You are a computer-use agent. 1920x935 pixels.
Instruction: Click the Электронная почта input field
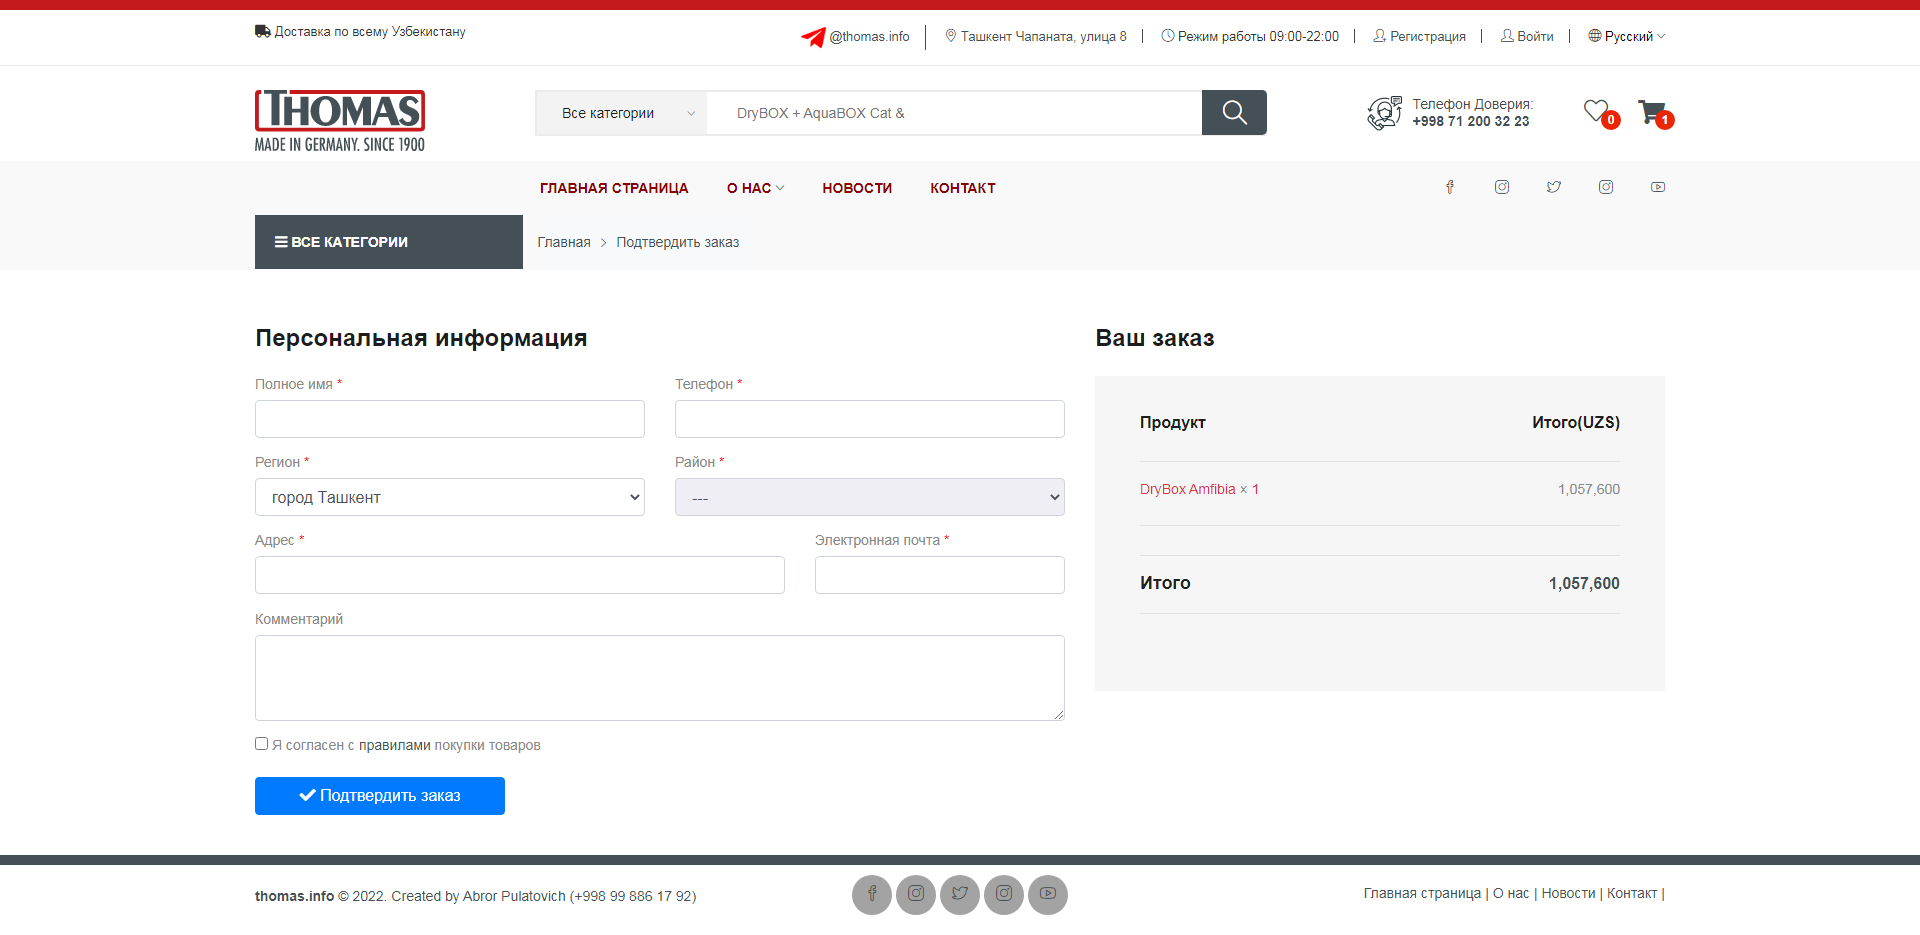pos(940,575)
